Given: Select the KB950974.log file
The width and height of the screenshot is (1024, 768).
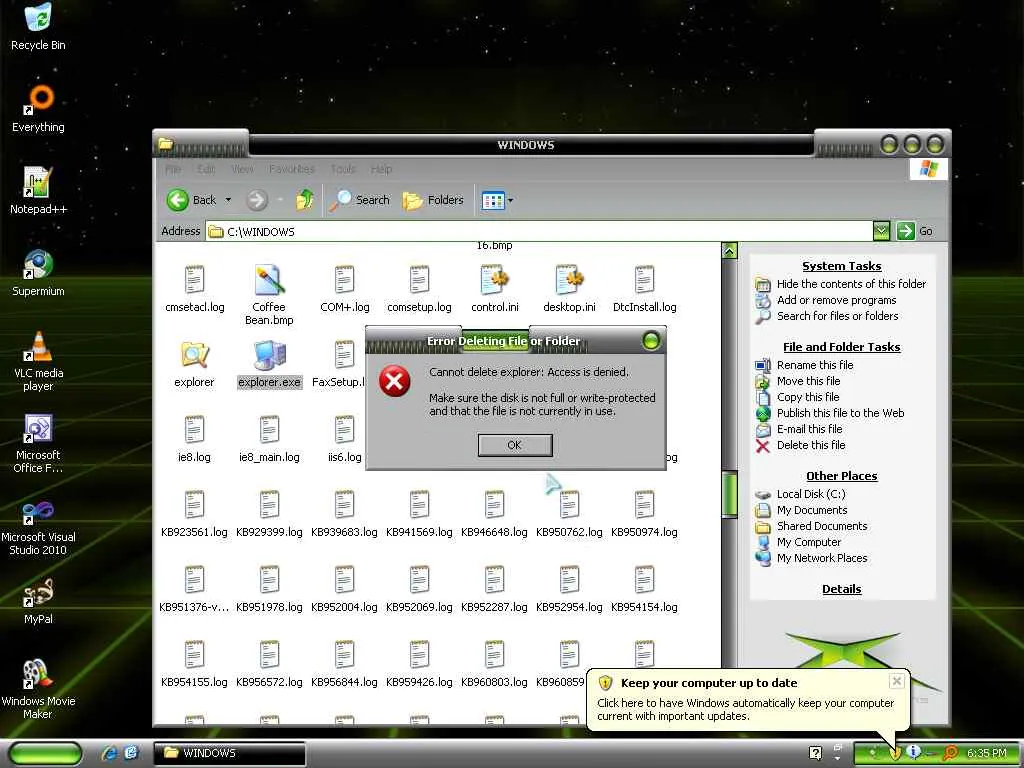Looking at the screenshot, I should pos(644,514).
